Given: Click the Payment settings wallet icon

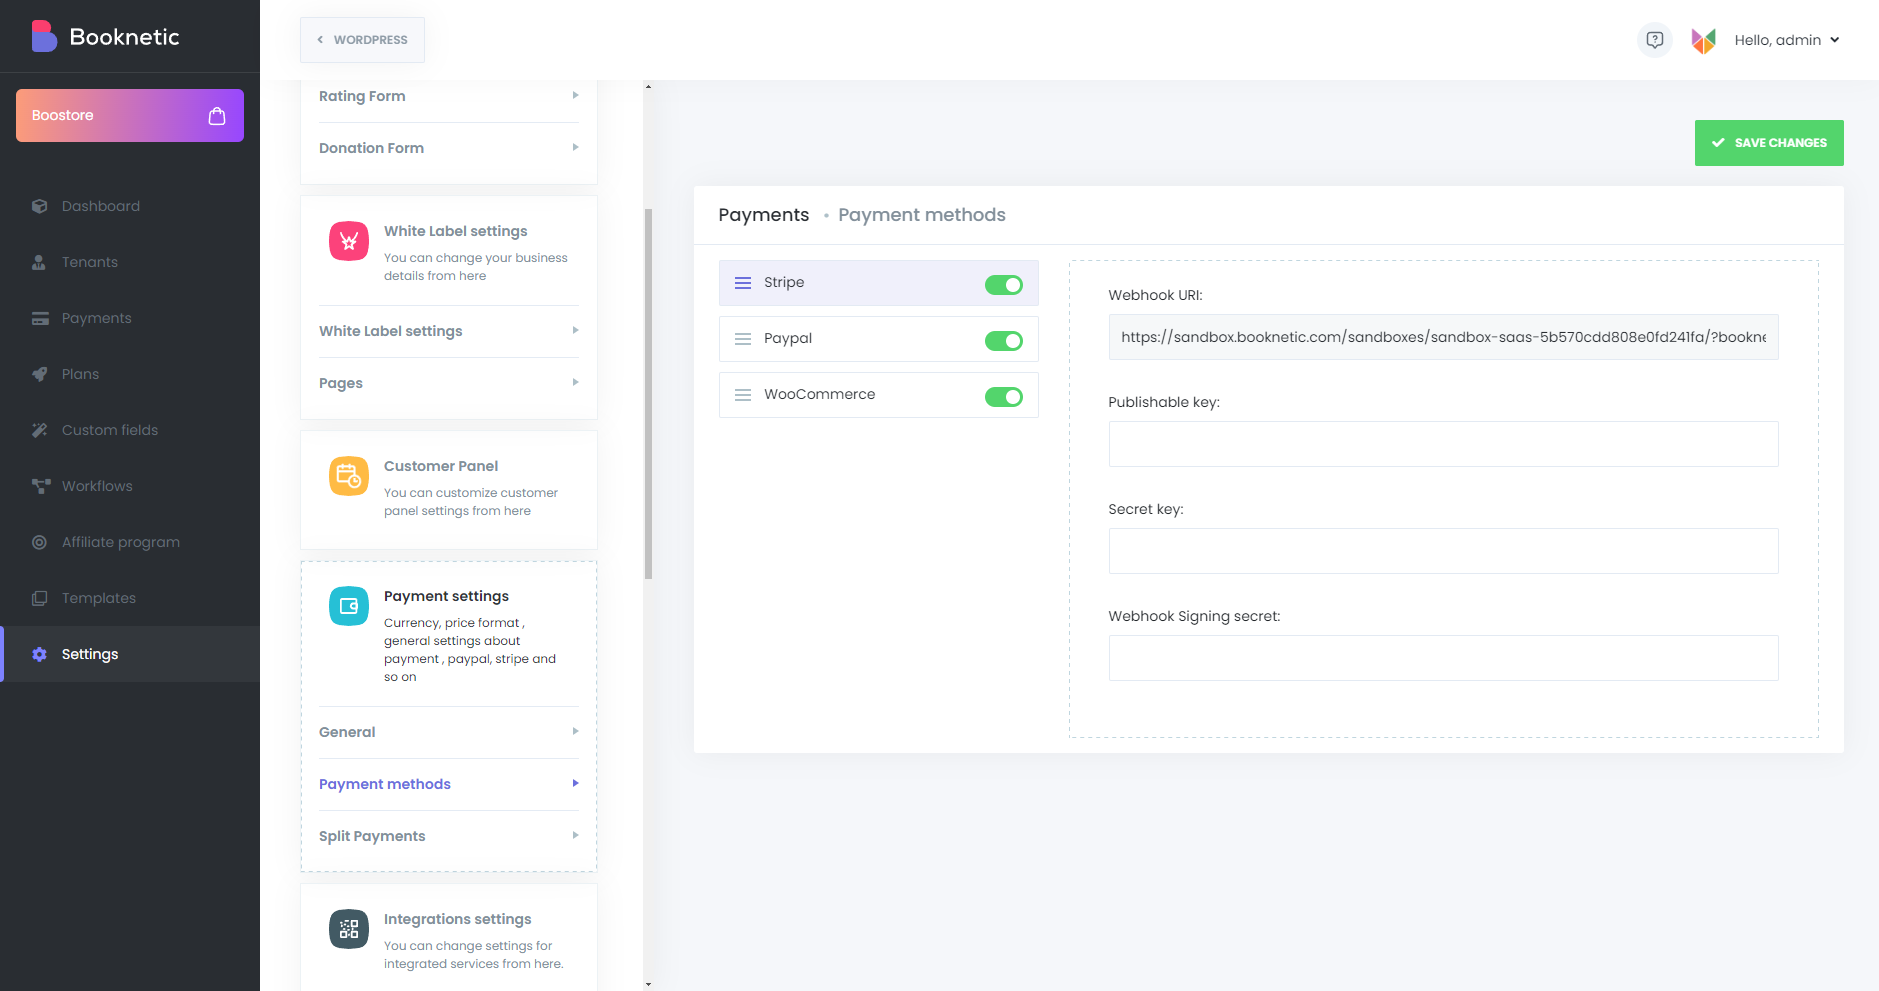Looking at the screenshot, I should tap(349, 606).
